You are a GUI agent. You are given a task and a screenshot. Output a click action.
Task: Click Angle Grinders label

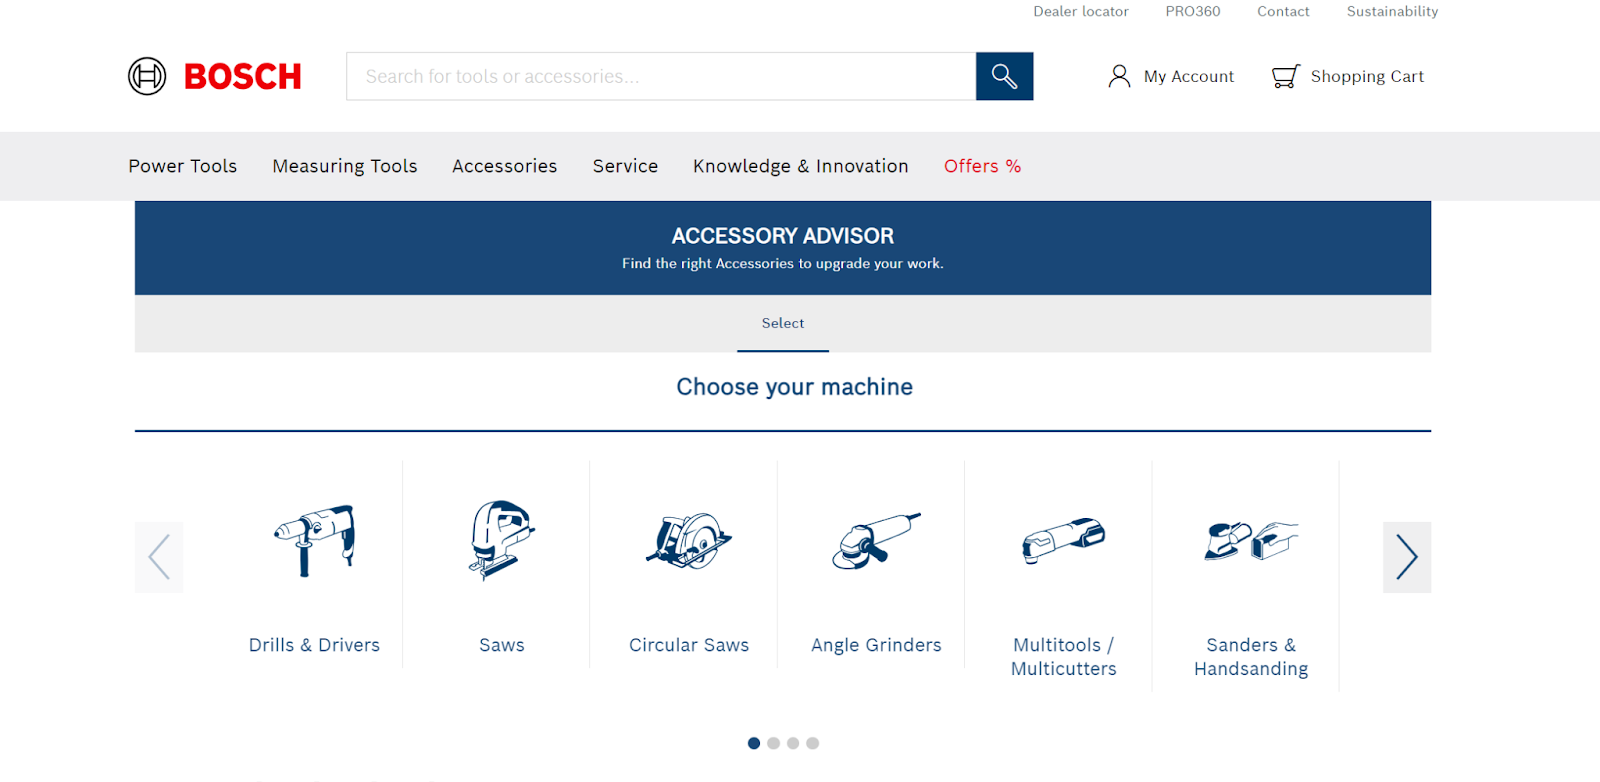click(x=876, y=645)
